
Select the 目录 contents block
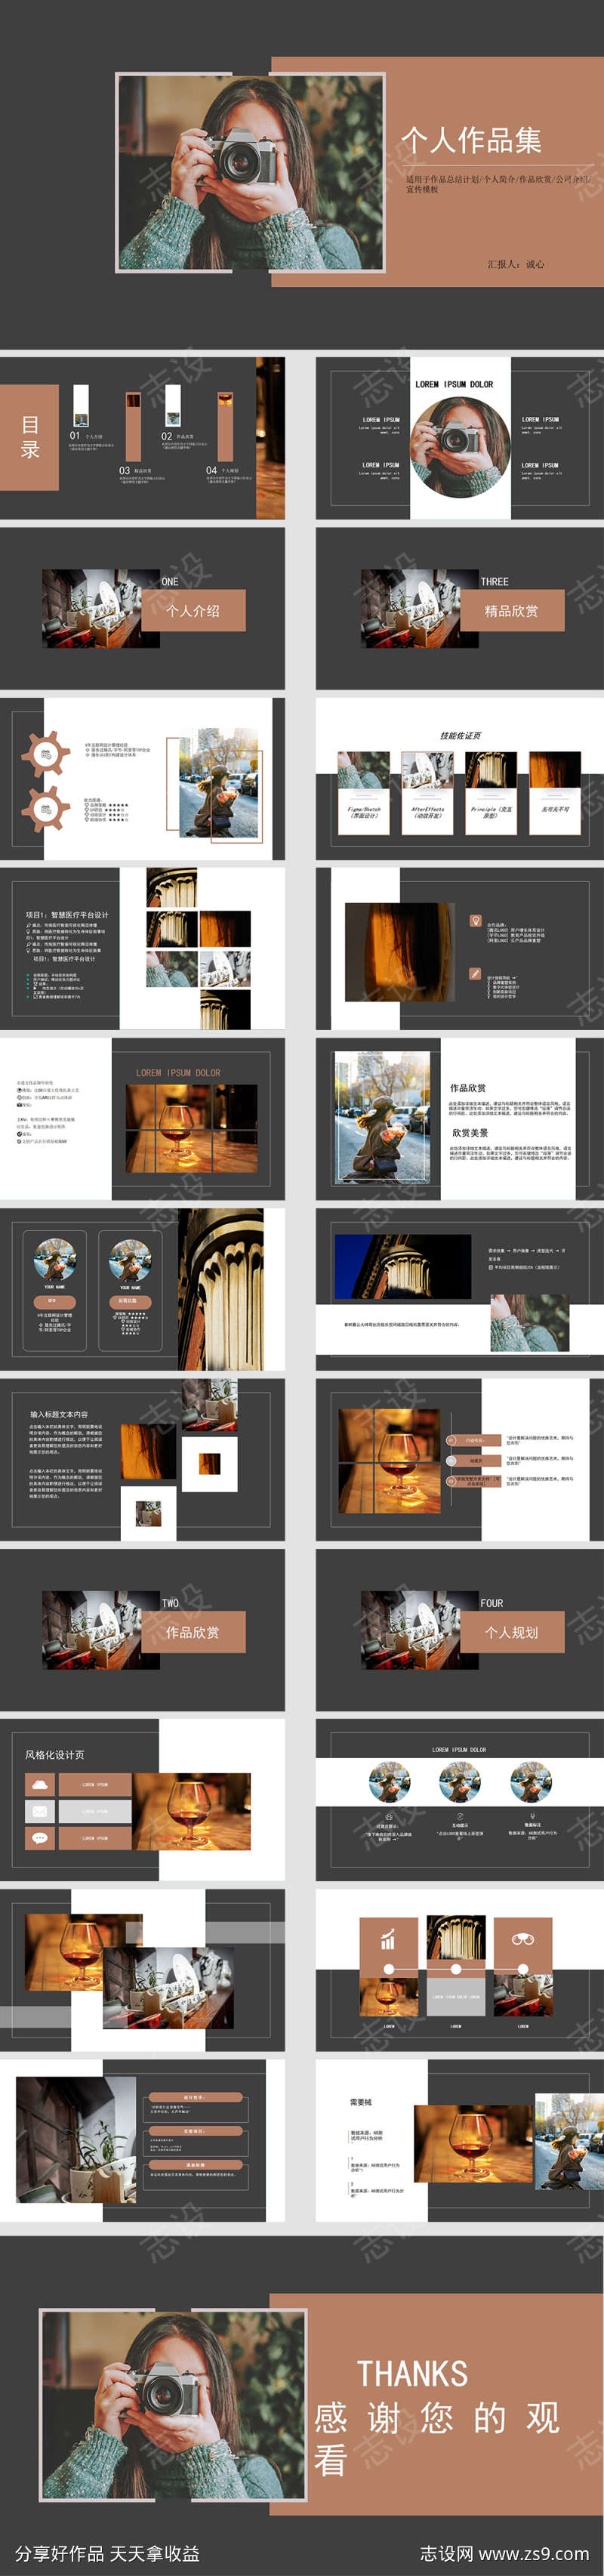(x=30, y=438)
